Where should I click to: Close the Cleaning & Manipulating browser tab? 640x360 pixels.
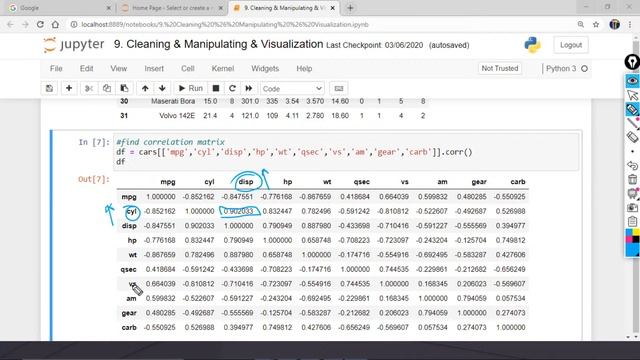(x=333, y=8)
